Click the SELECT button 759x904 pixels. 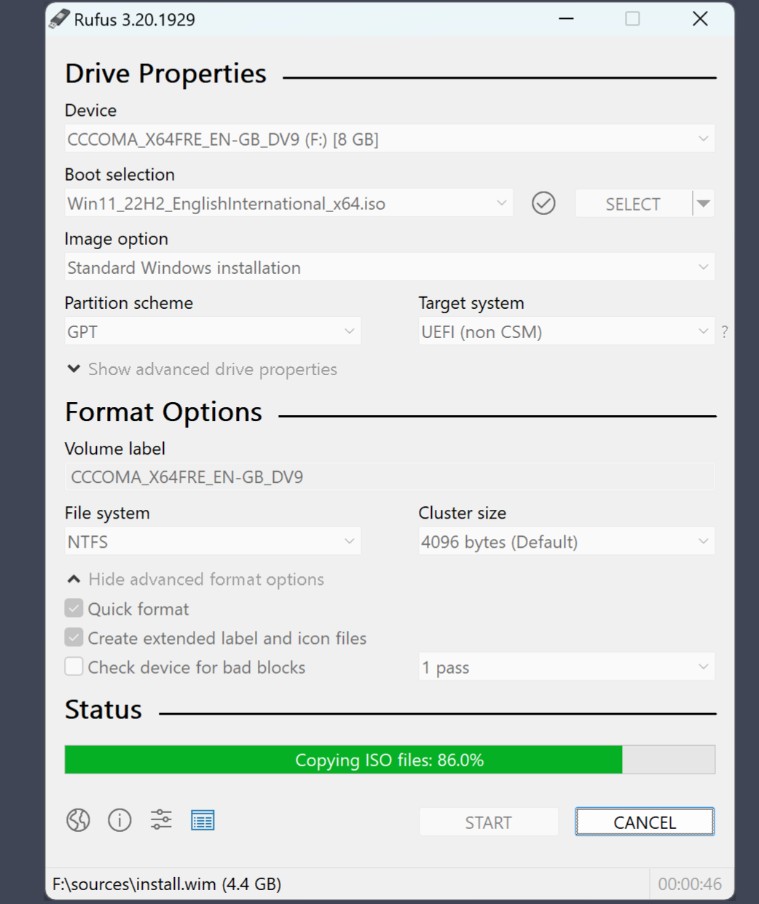tap(633, 204)
